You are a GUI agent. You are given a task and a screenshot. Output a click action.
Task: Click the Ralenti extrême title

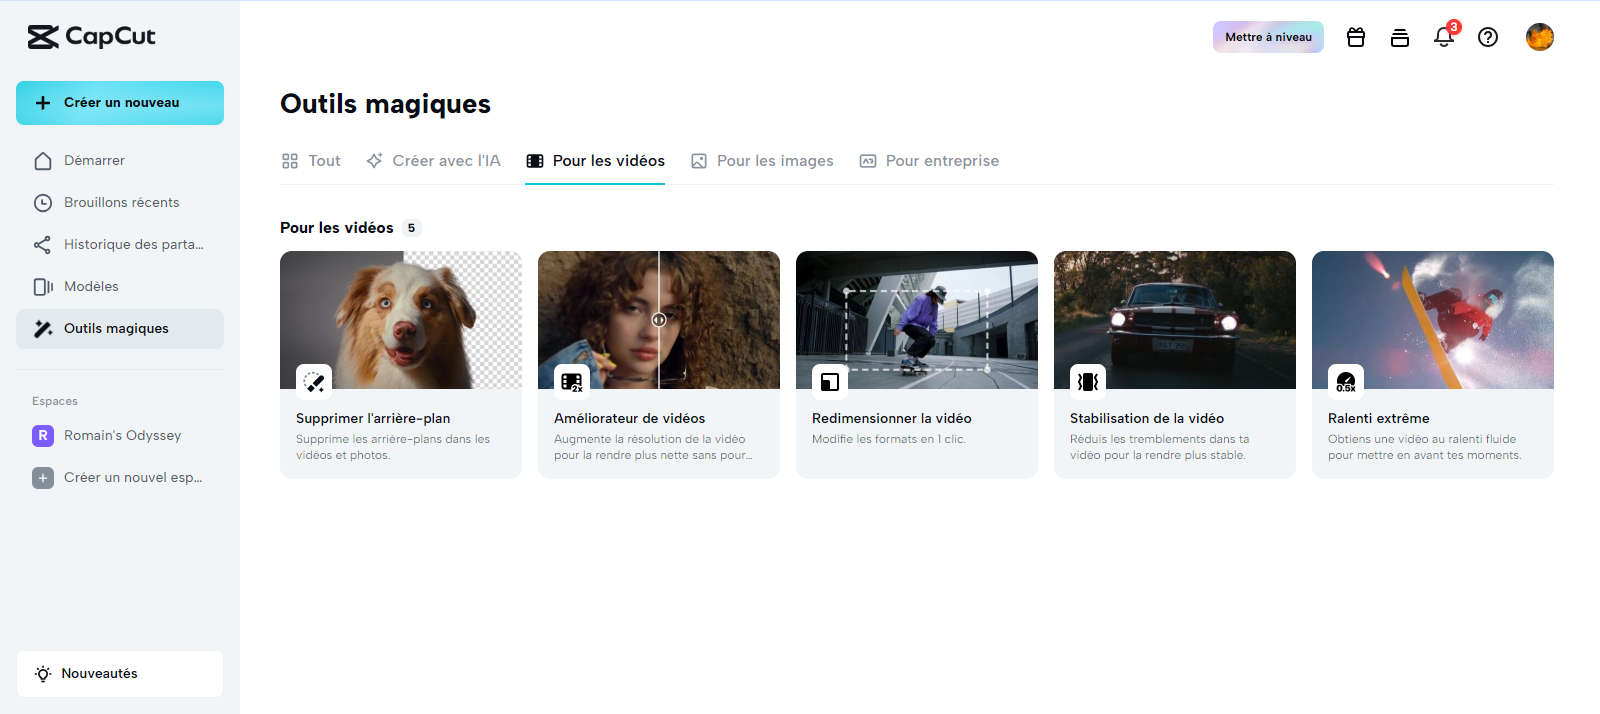(x=1379, y=419)
